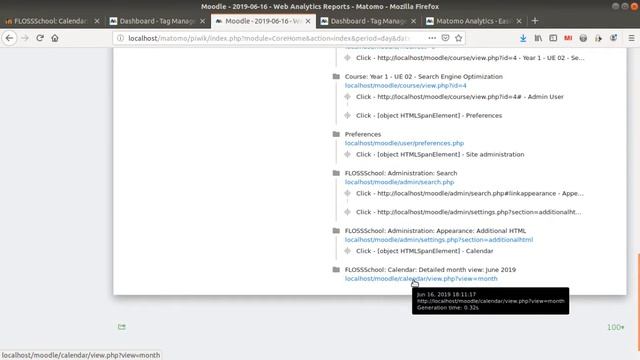Select 'FLOSSSchool: Administration: Search' title text
640x360 pixels.
[x=401, y=173]
